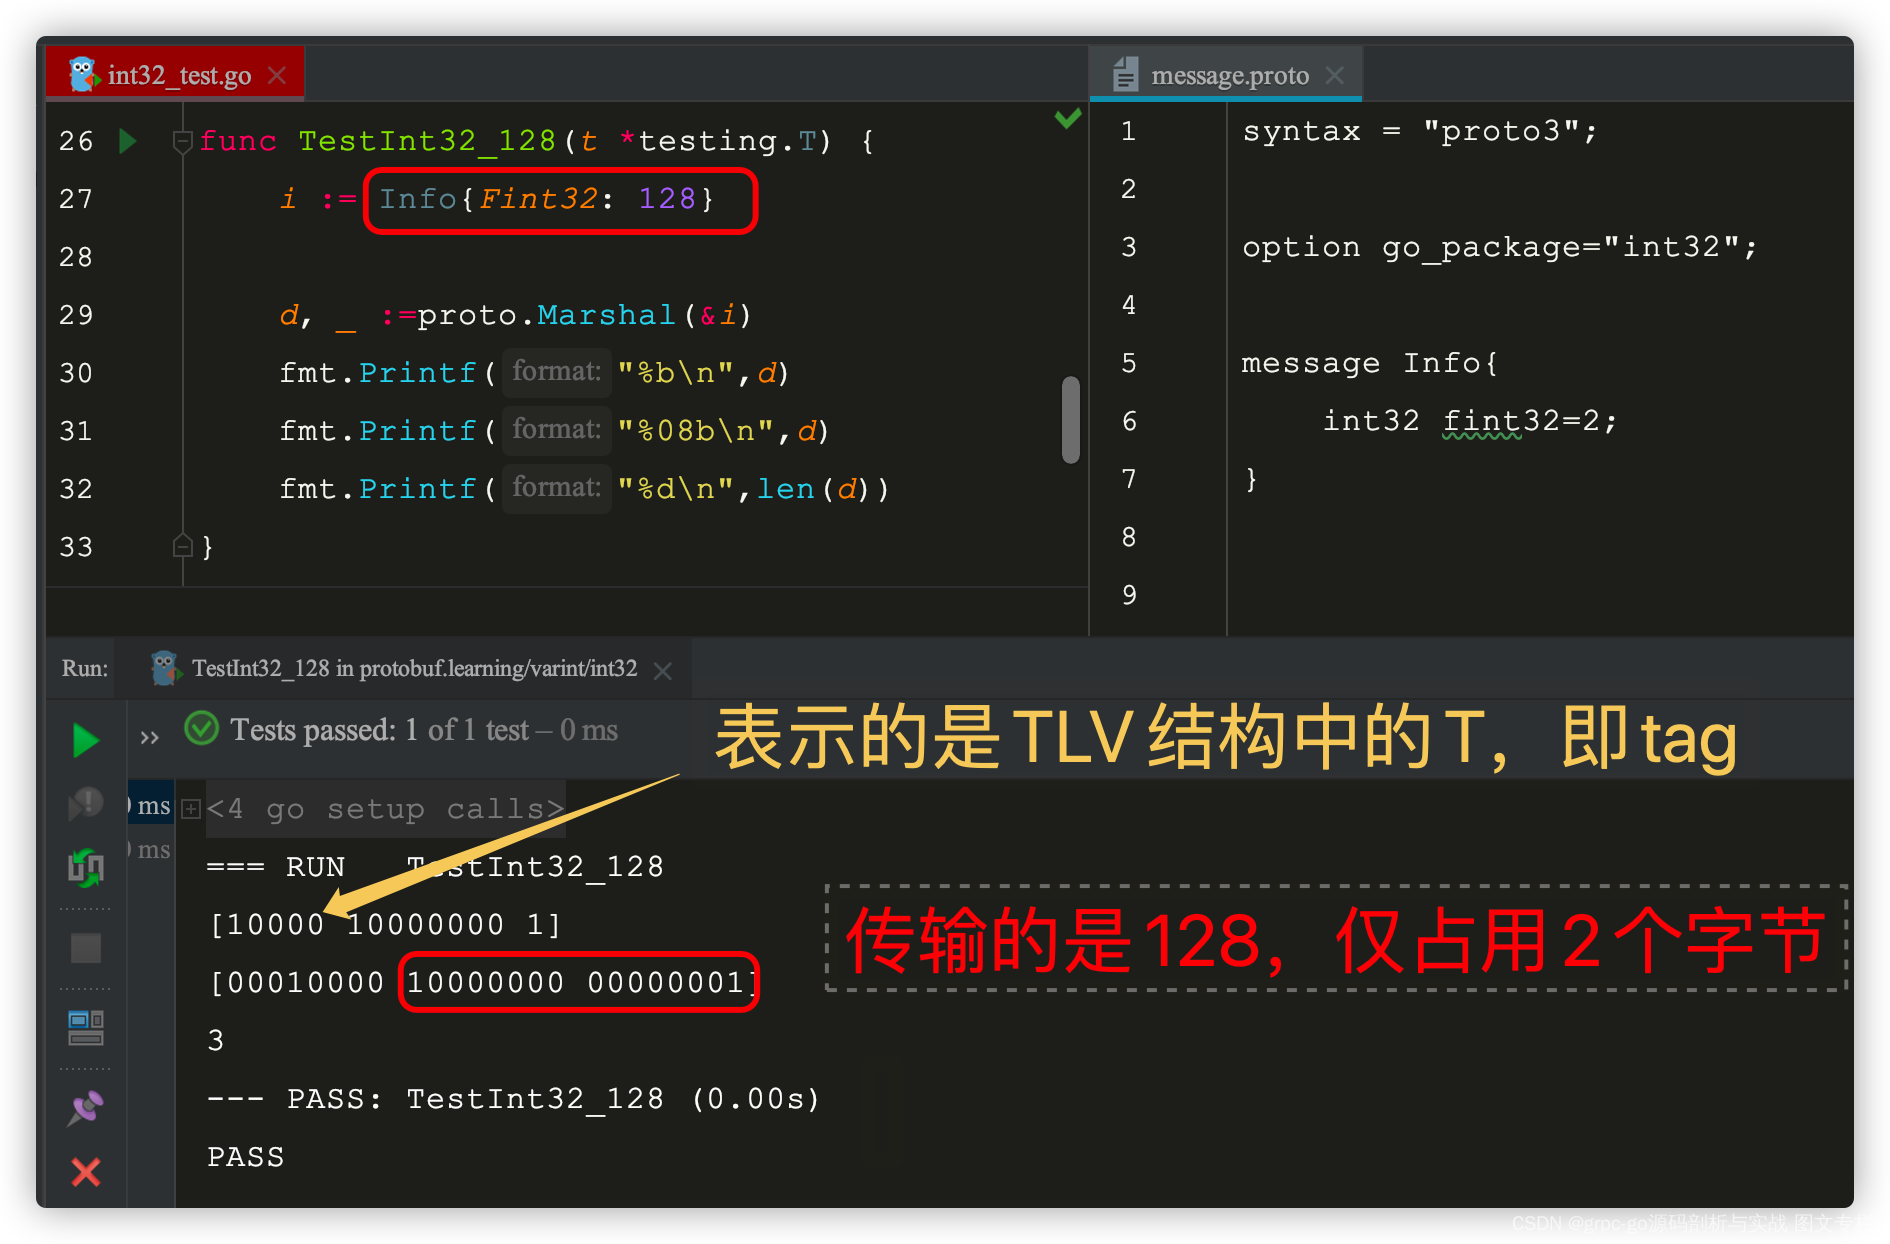1890x1244 pixels.
Task: Click the tests passed green check icon
Action: [201, 728]
